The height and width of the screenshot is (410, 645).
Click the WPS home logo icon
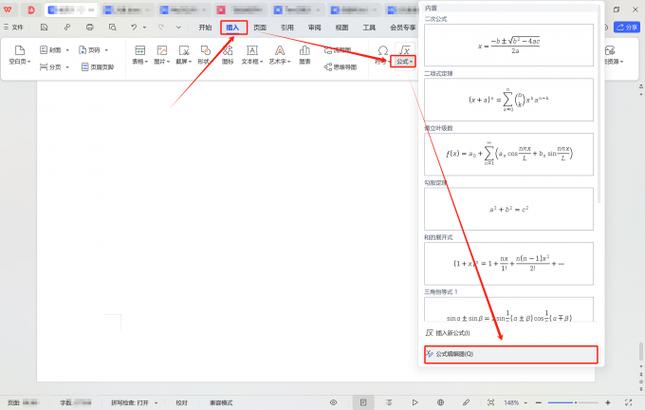point(8,9)
